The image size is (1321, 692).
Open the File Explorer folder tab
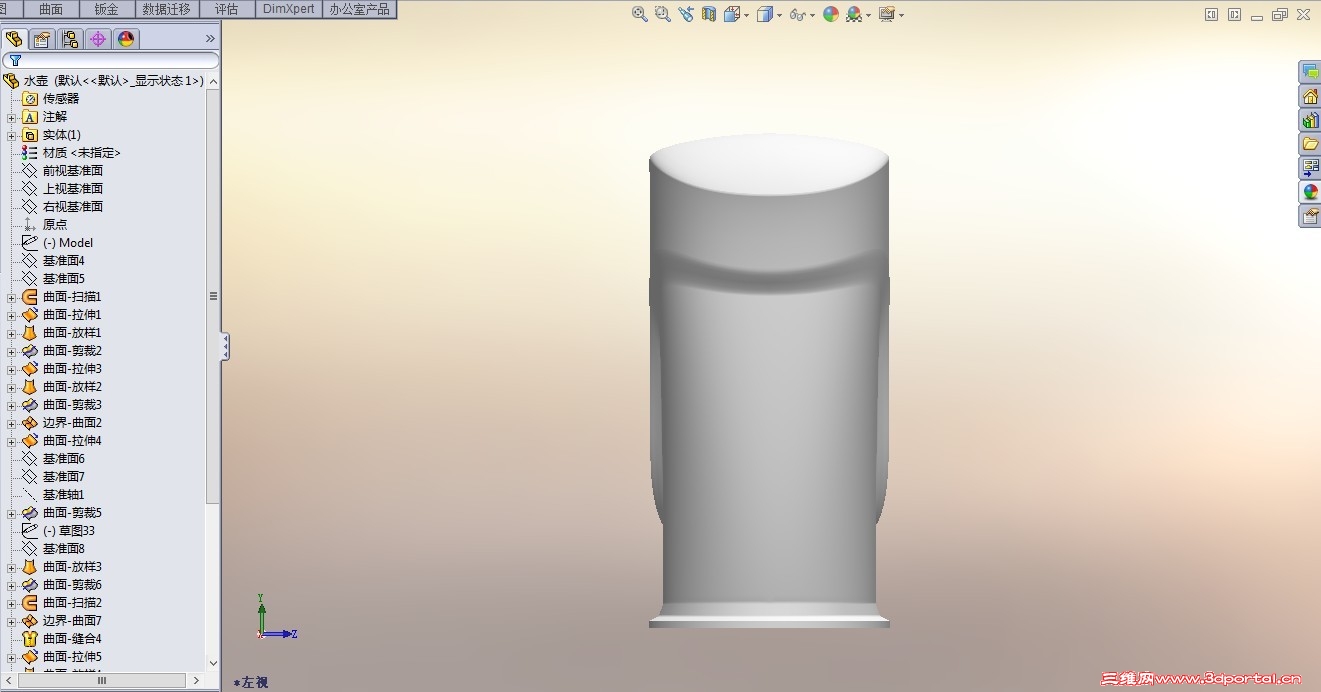(1310, 144)
